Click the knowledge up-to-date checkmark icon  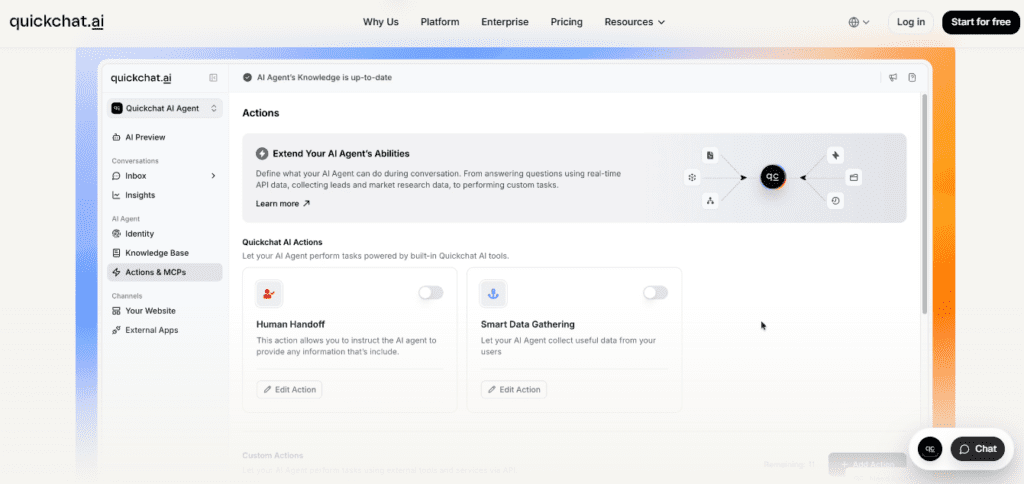tap(248, 77)
